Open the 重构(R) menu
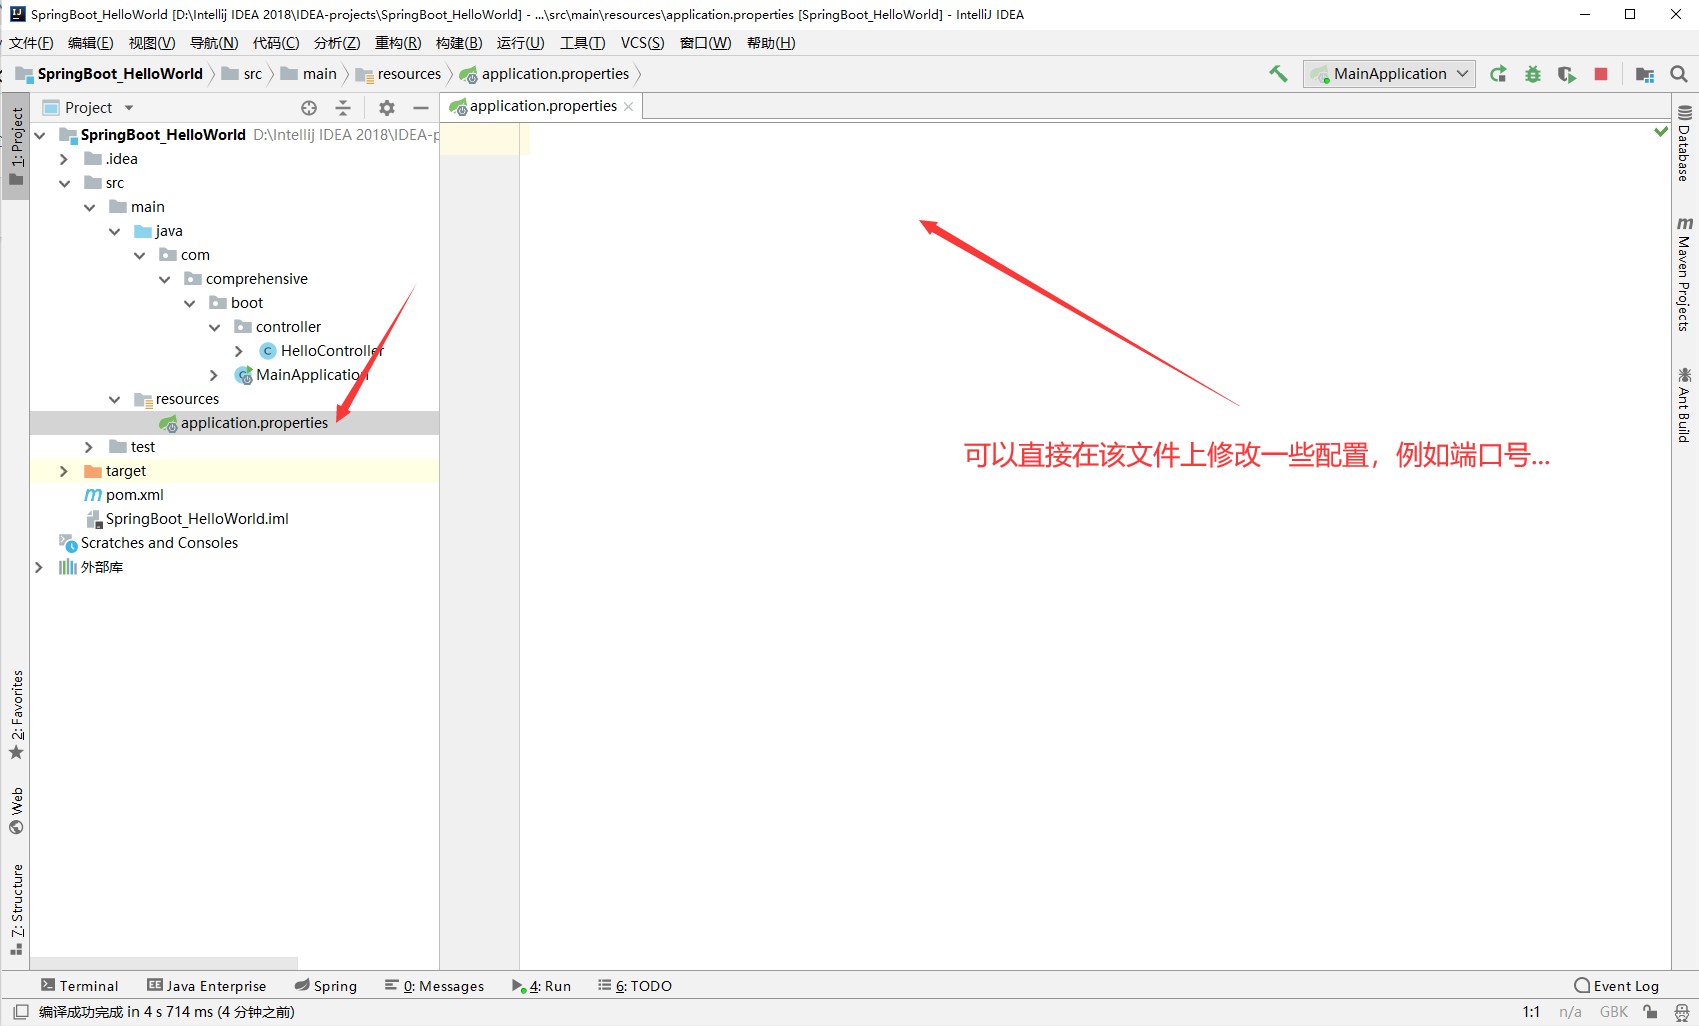This screenshot has height=1026, width=1699. (398, 43)
